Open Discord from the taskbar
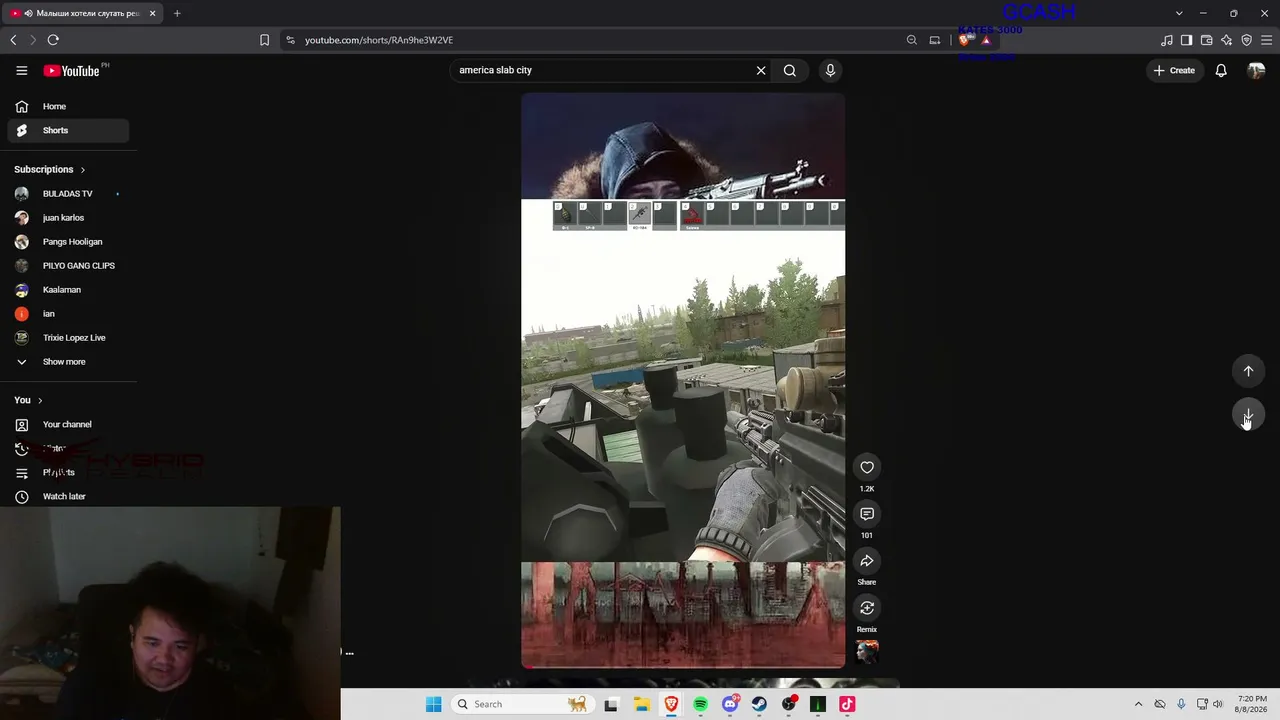Viewport: 1280px width, 720px height. click(730, 704)
